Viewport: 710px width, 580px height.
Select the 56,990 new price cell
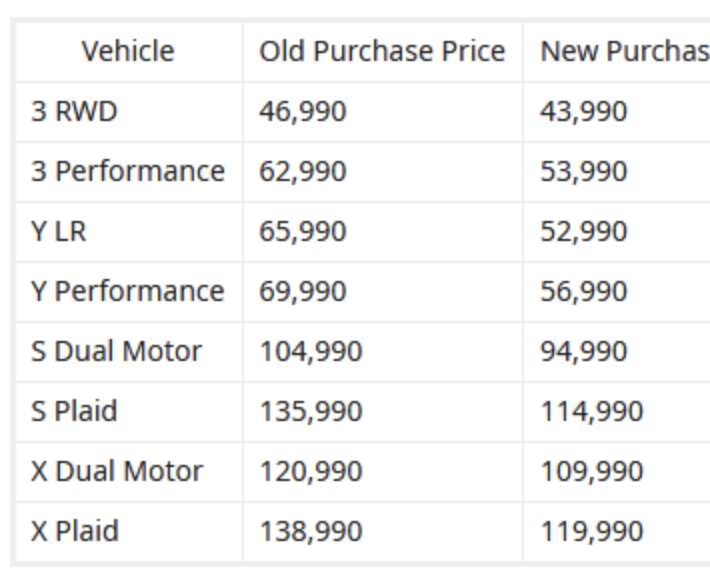(x=584, y=291)
